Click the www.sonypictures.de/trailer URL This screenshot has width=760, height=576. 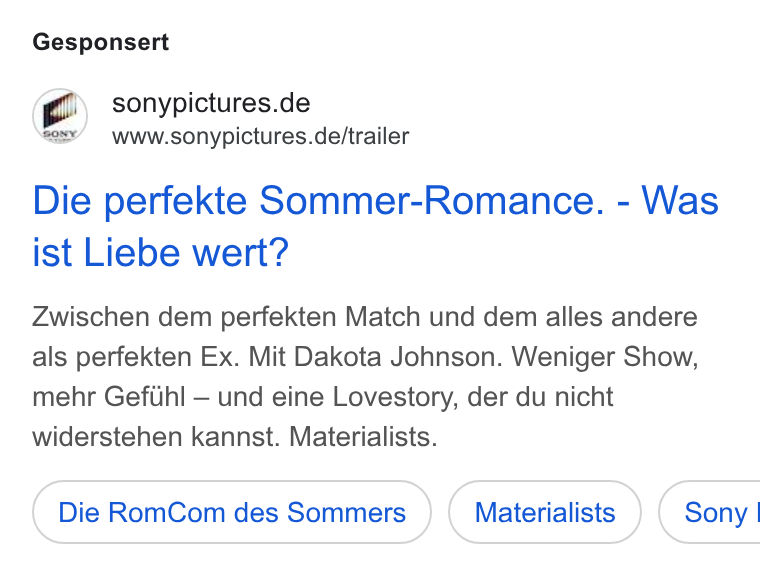tap(261, 136)
